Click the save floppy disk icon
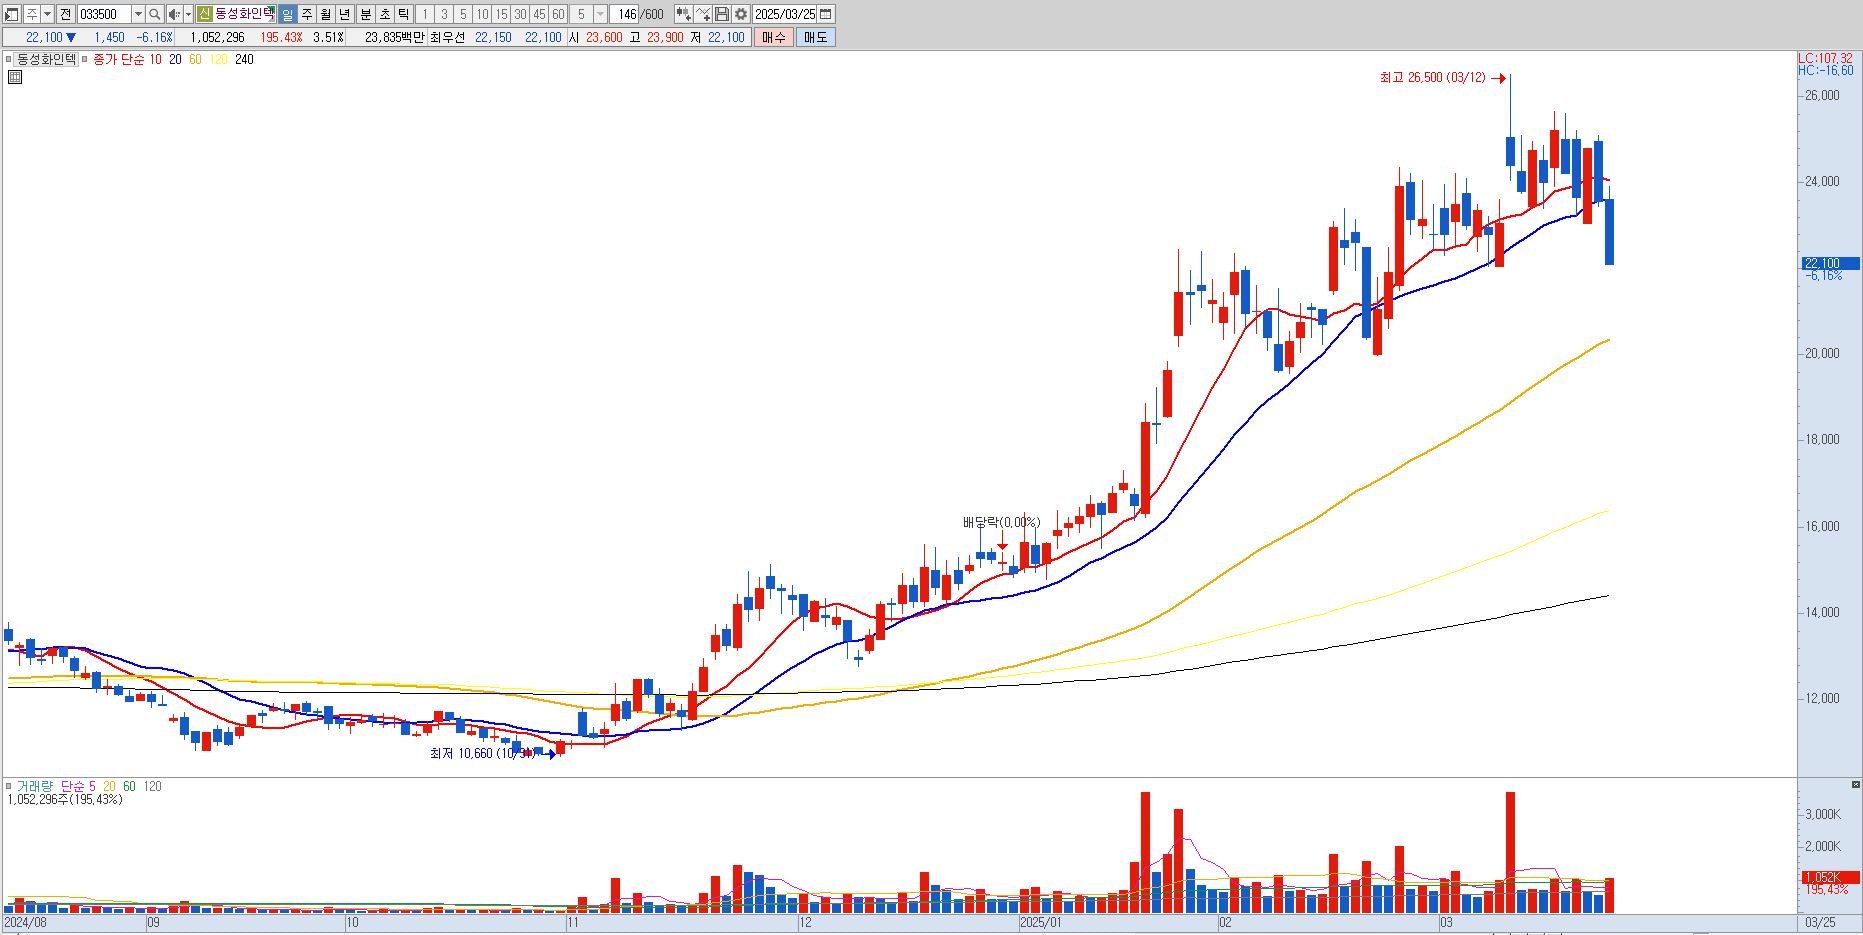1863x935 pixels. 722,14
